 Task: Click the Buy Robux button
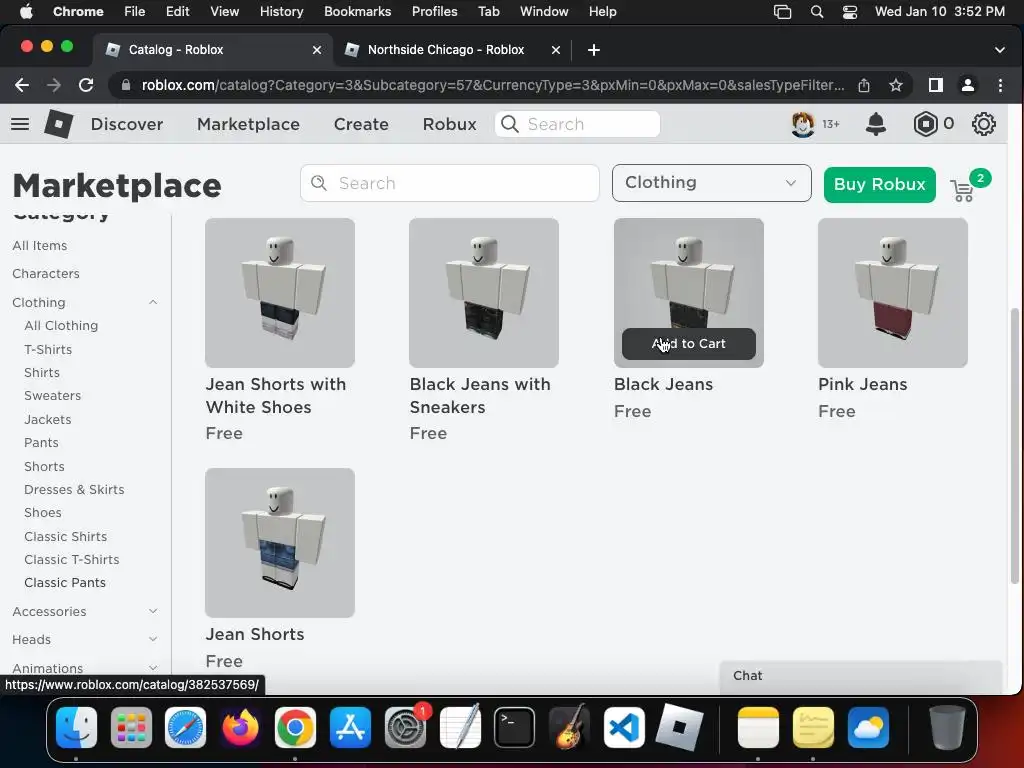(879, 185)
